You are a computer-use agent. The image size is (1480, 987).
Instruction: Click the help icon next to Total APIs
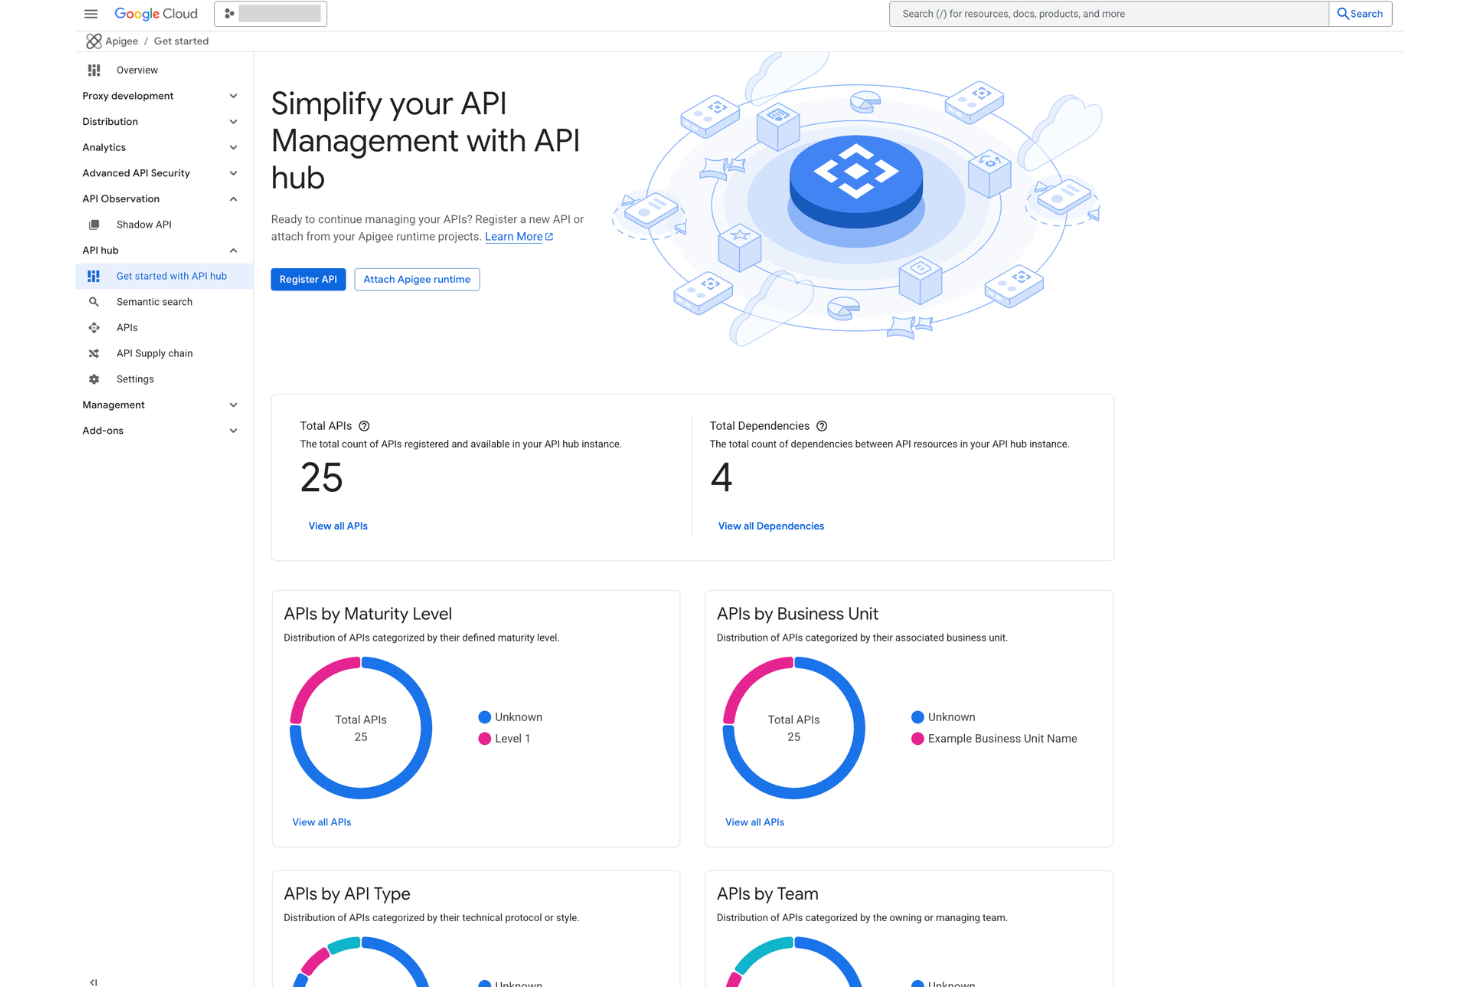364,426
